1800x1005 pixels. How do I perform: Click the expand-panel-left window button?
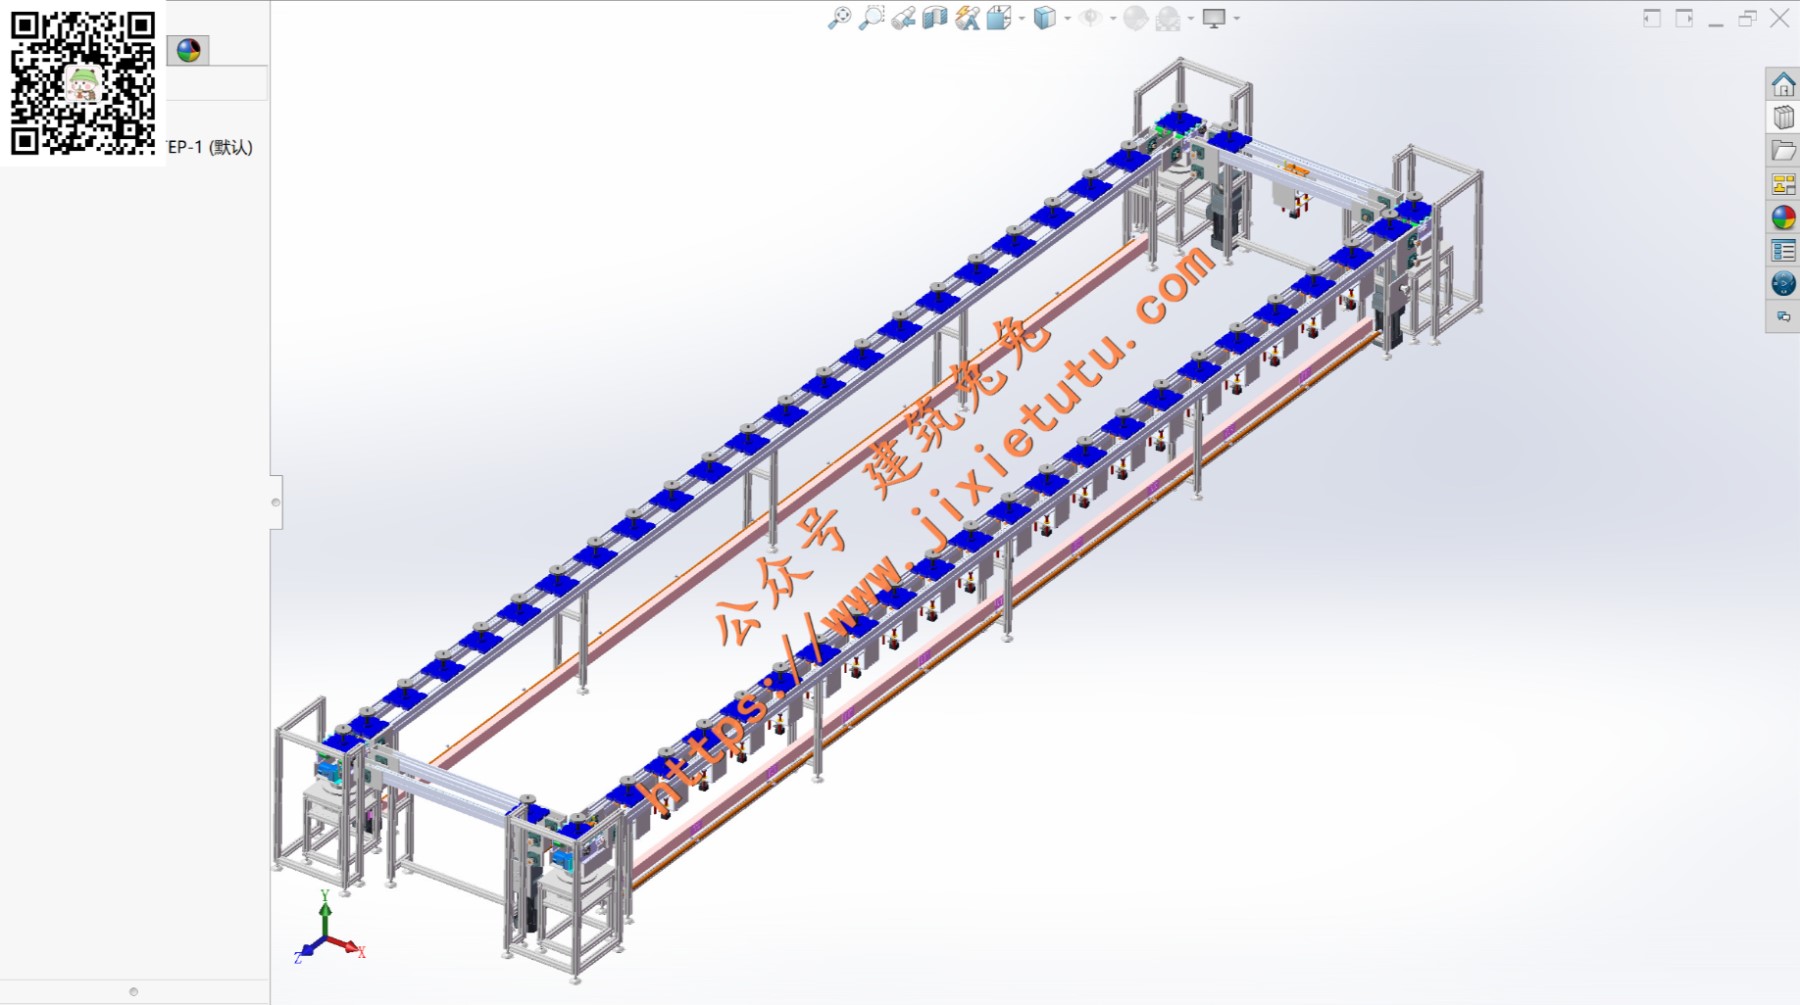coord(1652,18)
